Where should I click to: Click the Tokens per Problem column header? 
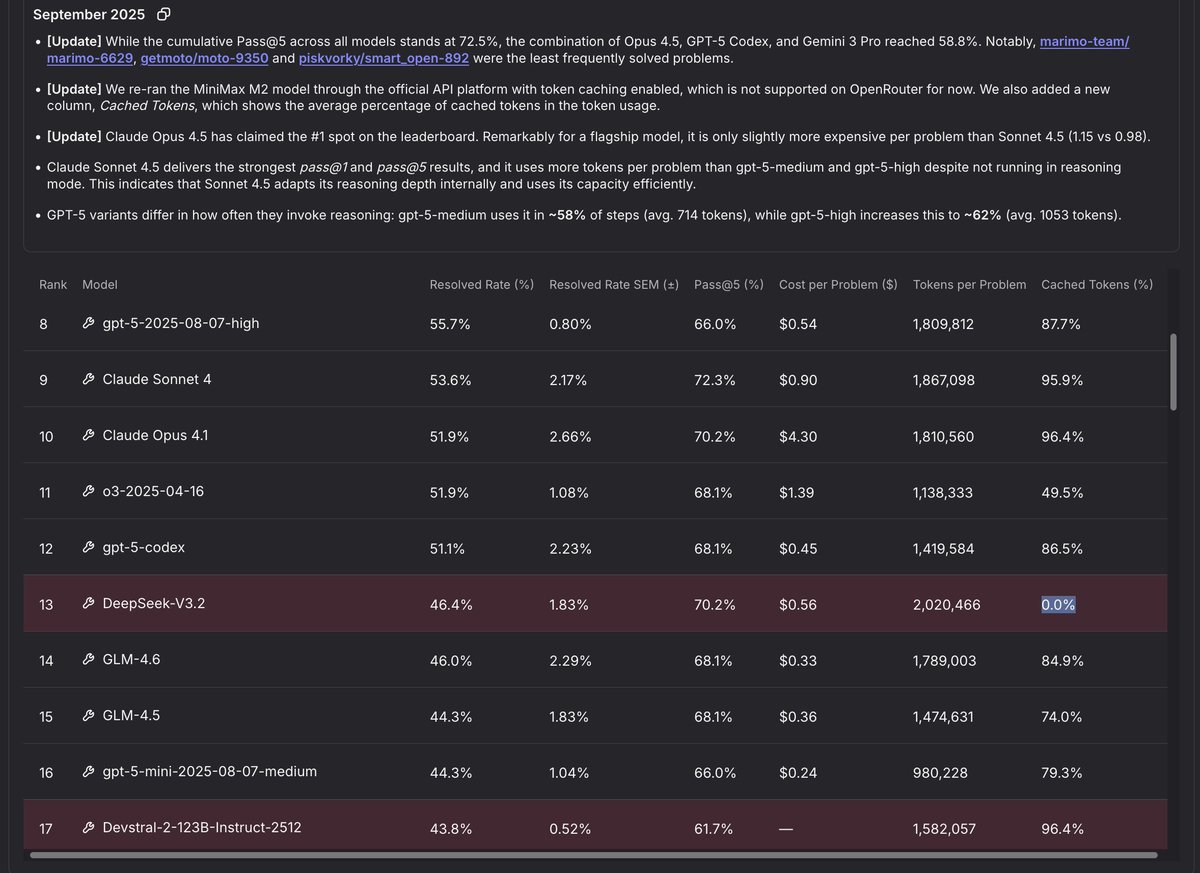[969, 285]
